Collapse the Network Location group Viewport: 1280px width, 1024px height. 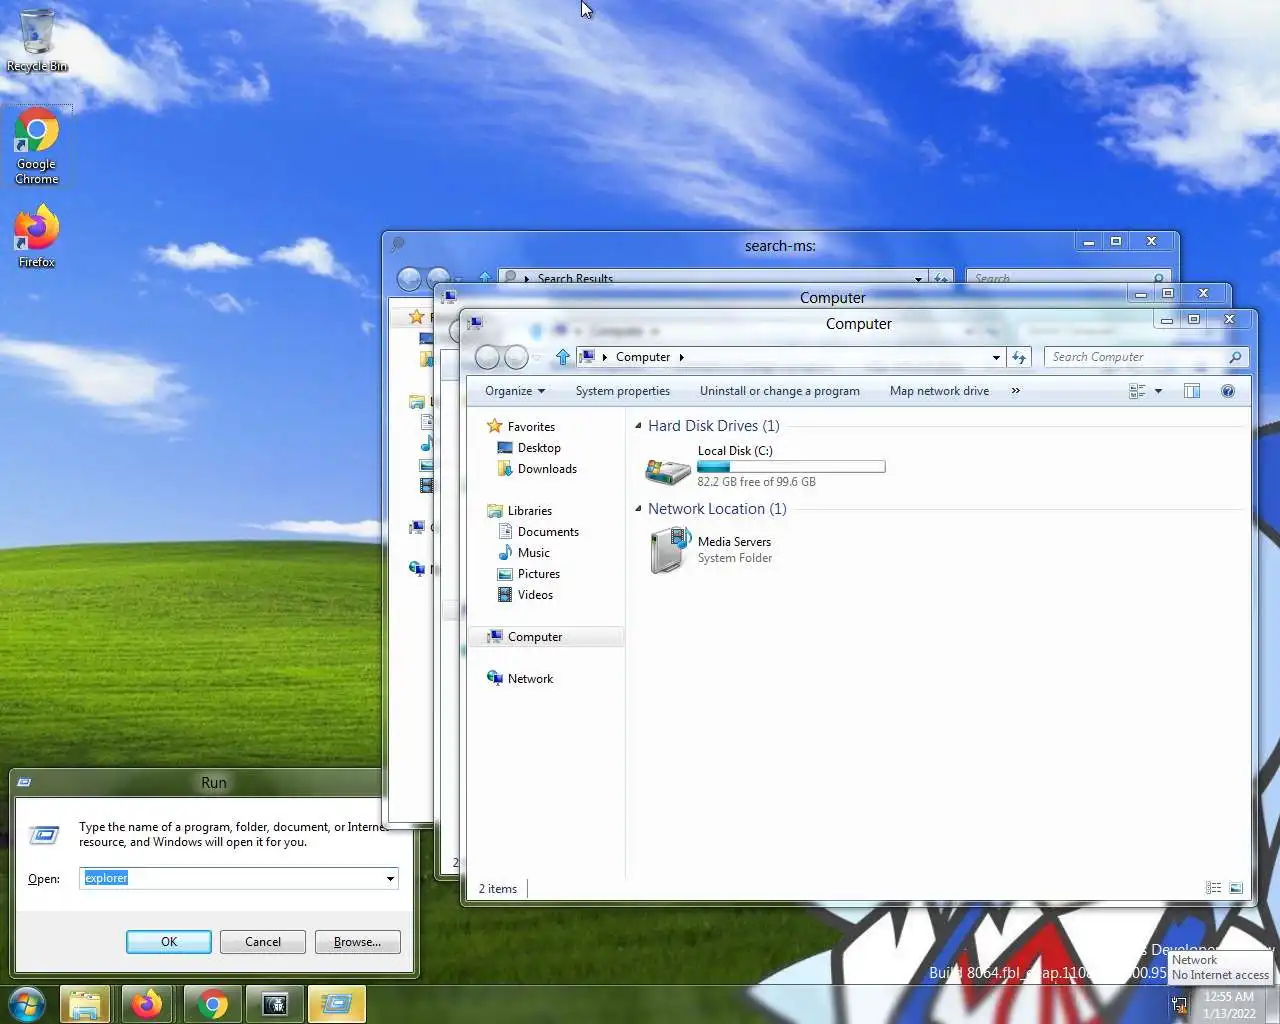pyautogui.click(x=638, y=509)
